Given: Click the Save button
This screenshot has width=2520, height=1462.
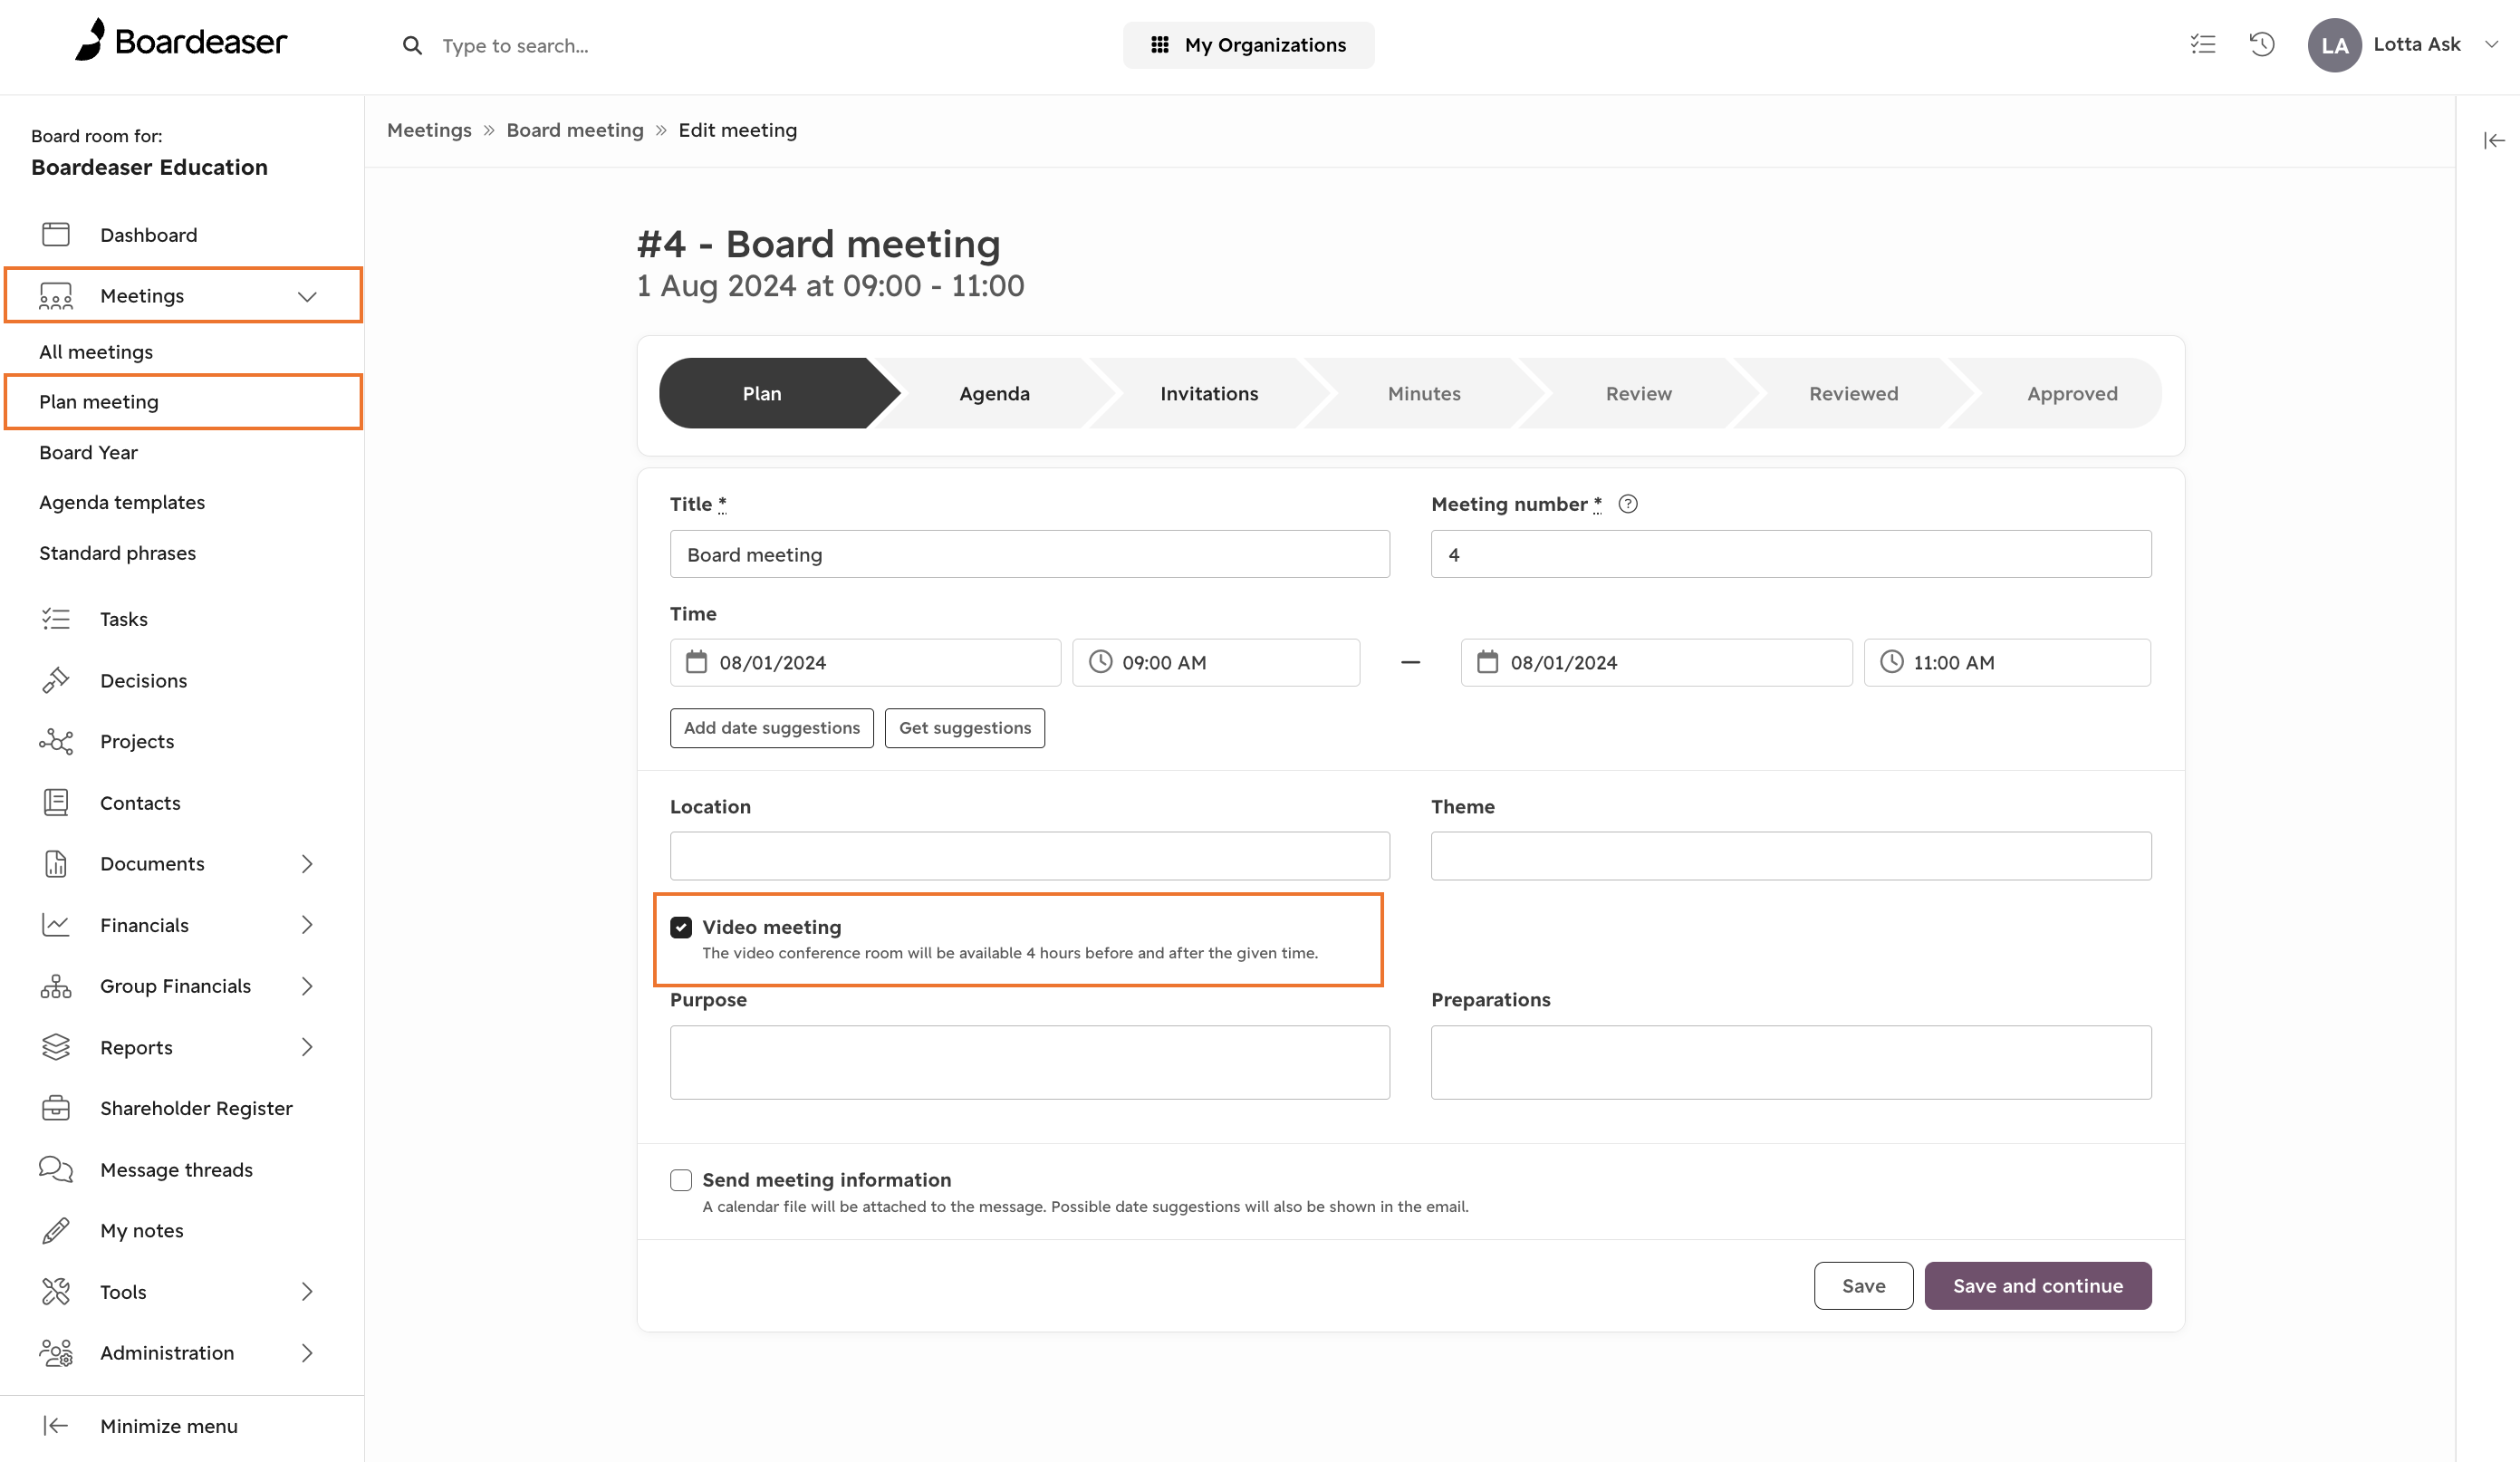Looking at the screenshot, I should [1863, 1286].
